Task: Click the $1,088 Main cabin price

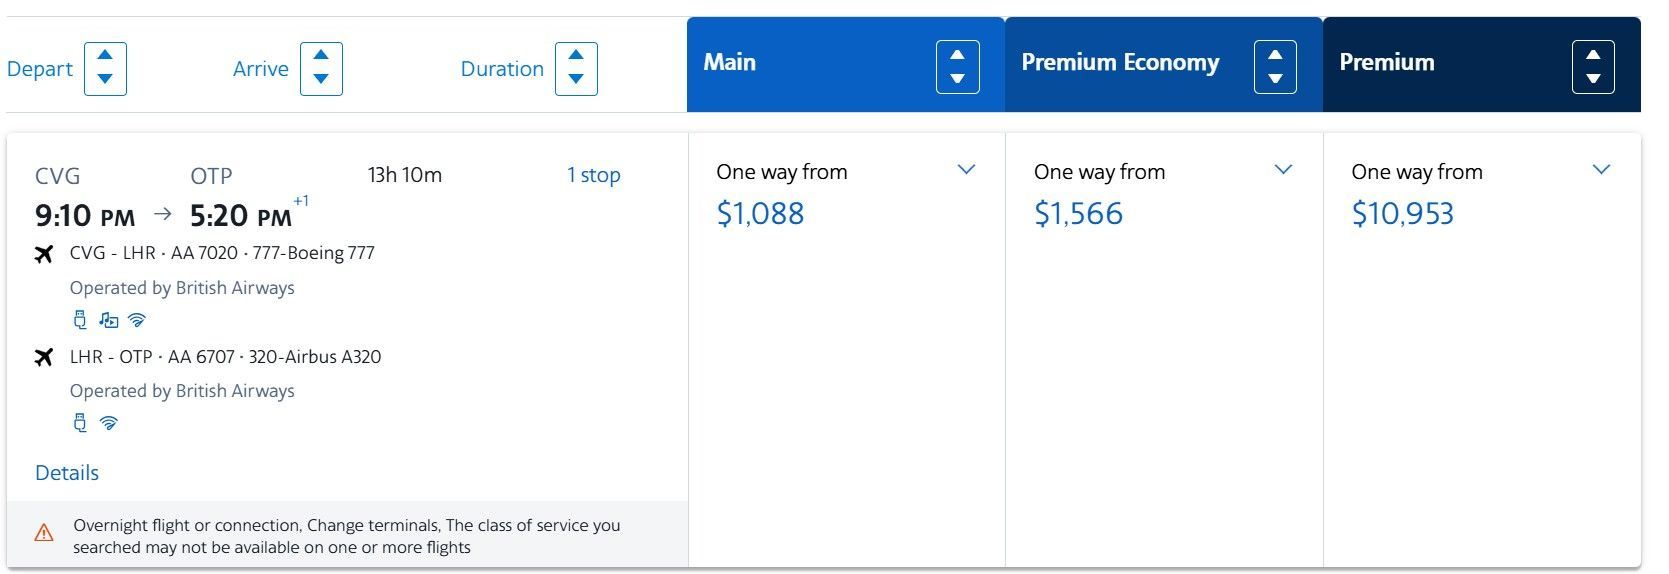Action: (x=760, y=214)
